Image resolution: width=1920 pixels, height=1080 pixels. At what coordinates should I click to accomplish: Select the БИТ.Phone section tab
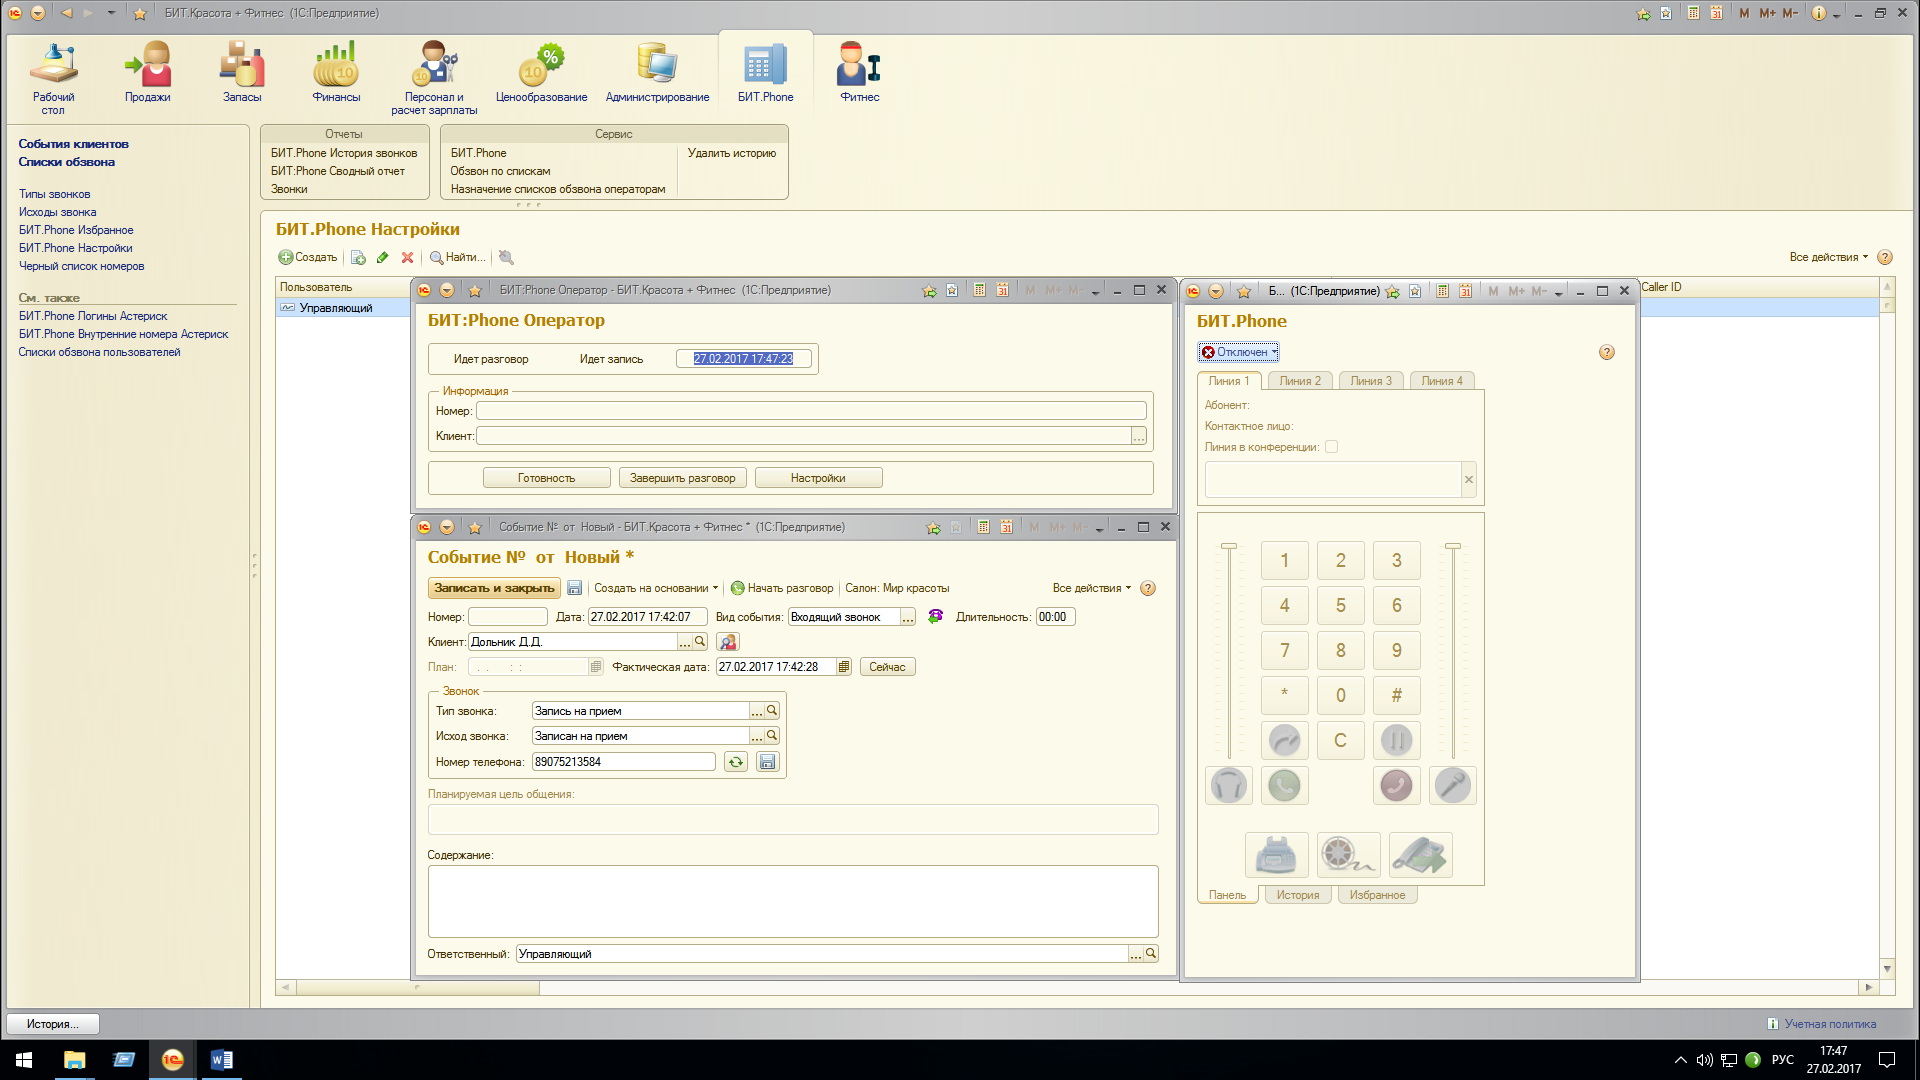click(x=765, y=72)
